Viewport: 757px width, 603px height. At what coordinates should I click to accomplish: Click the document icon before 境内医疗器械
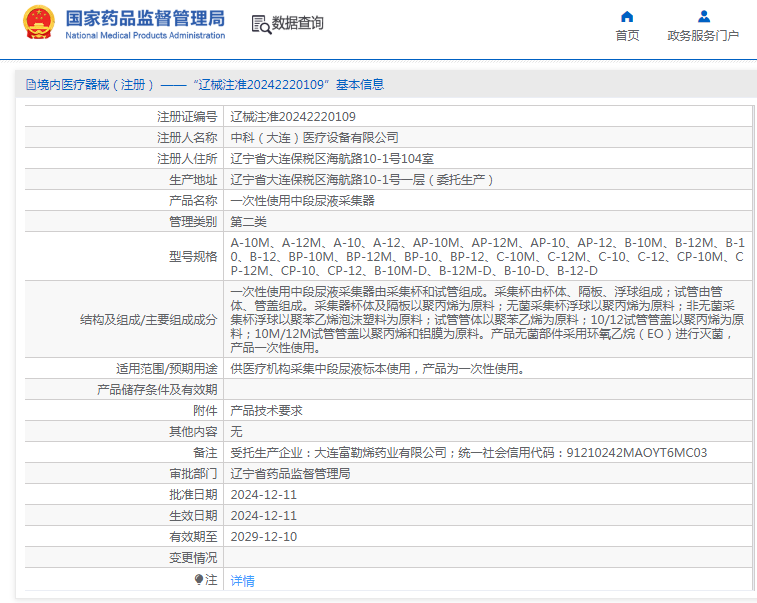pyautogui.click(x=30, y=85)
